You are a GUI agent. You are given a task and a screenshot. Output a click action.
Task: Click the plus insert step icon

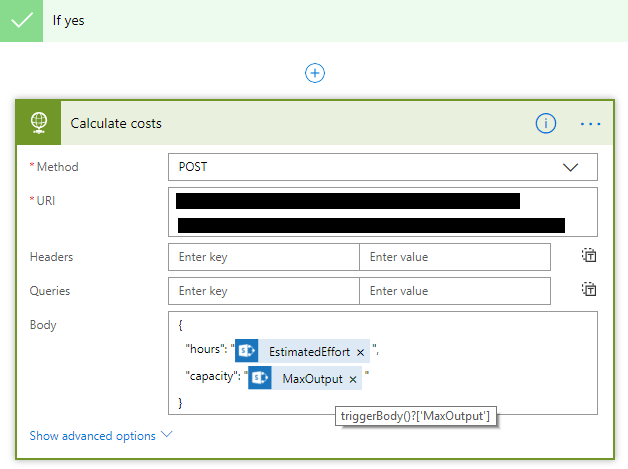coord(315,73)
